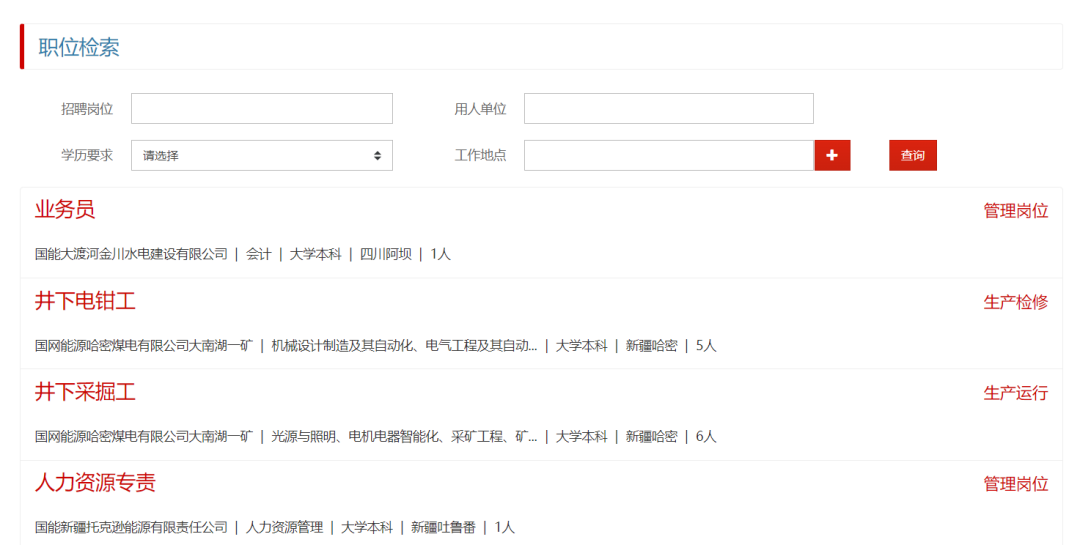Select the 职位检索 section heading
The image size is (1080, 545).
(x=79, y=48)
